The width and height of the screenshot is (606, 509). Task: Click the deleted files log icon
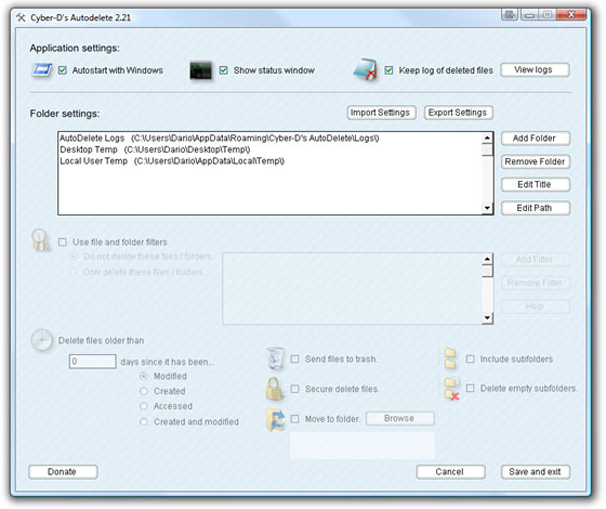[x=365, y=70]
